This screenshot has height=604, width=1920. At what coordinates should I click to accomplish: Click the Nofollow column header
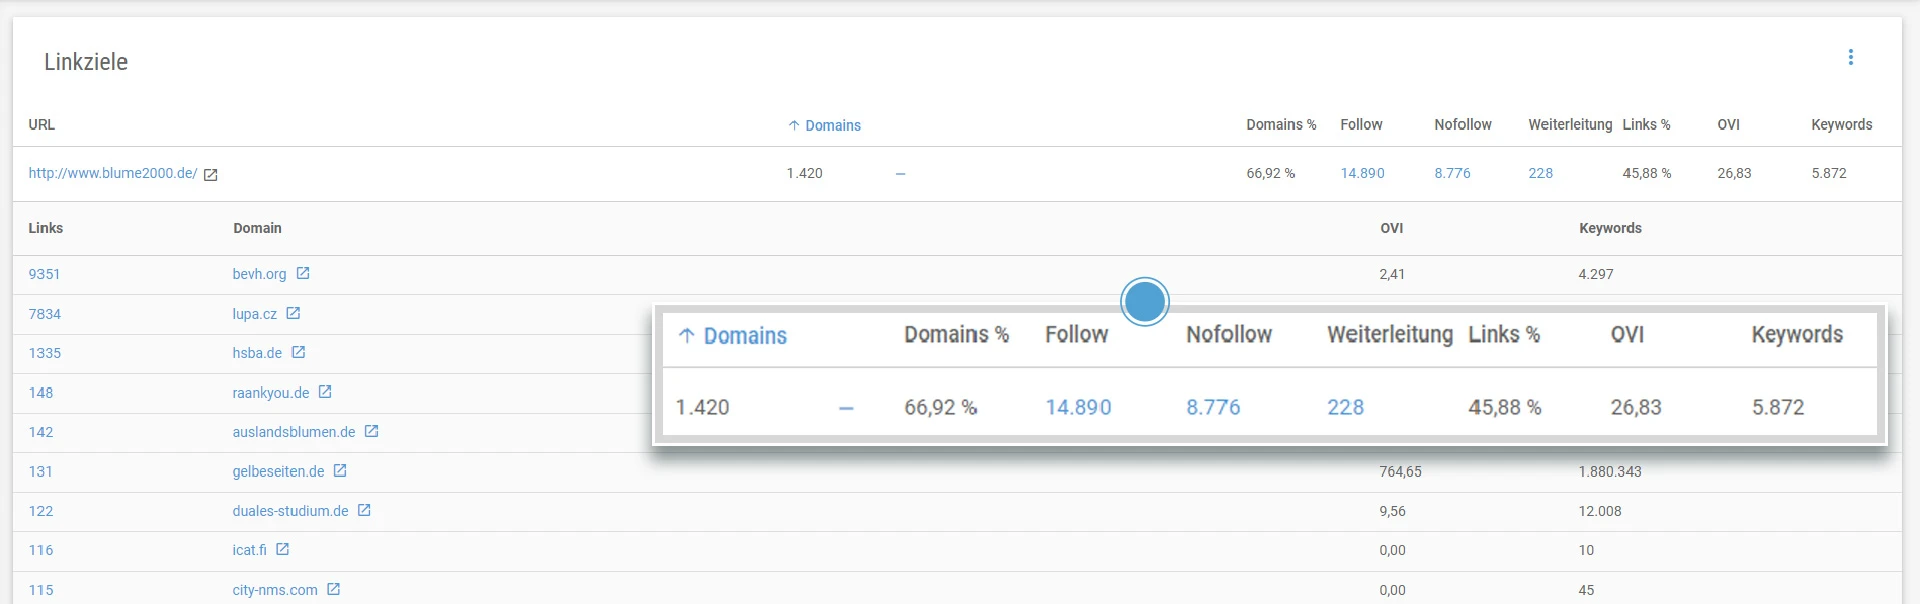[x=1462, y=125]
